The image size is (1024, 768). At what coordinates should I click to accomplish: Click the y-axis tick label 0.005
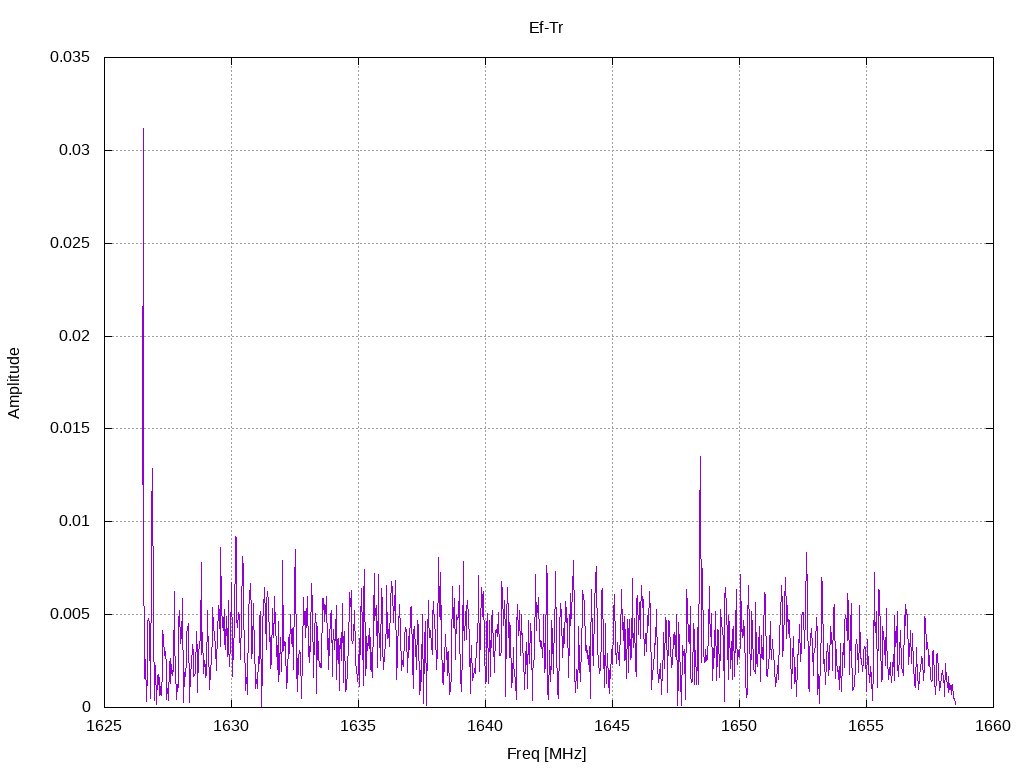click(70, 615)
